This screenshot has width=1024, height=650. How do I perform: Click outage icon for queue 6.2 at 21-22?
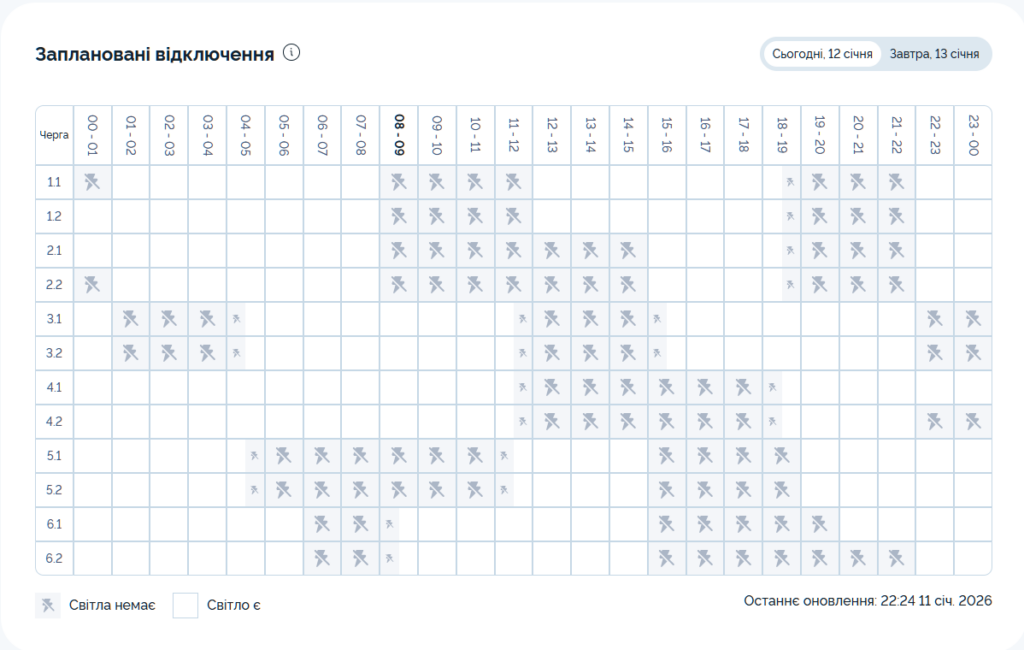coord(896,557)
